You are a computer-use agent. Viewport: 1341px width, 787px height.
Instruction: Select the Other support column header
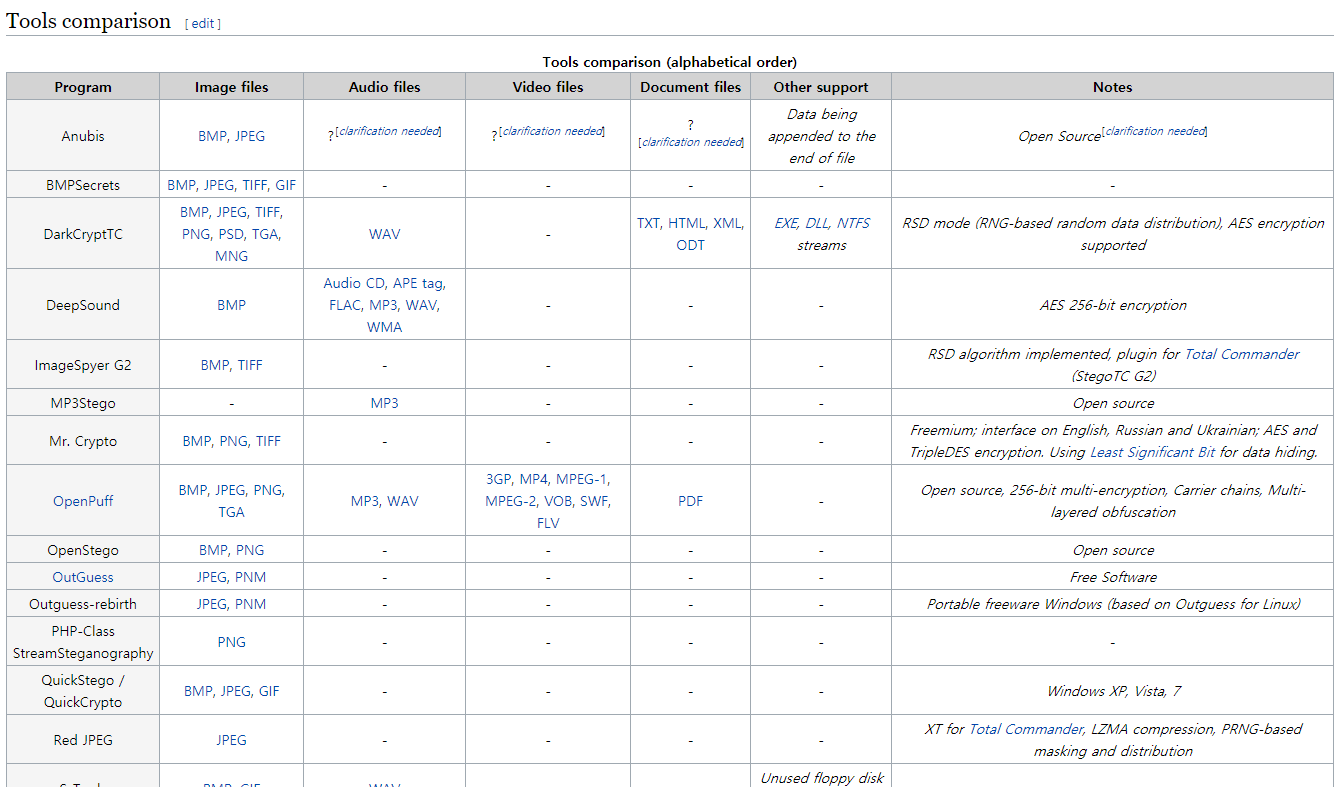[x=821, y=87]
